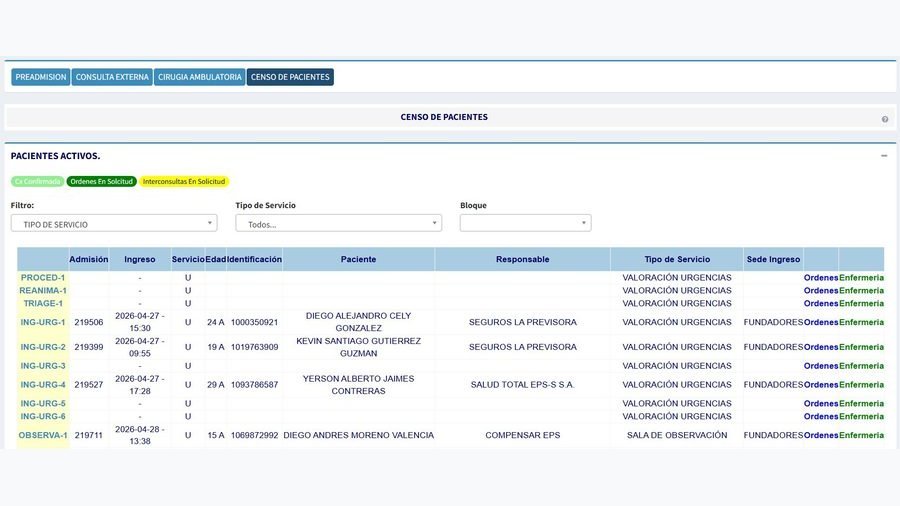Open bed OBSERVA-1 link

pyautogui.click(x=43, y=435)
